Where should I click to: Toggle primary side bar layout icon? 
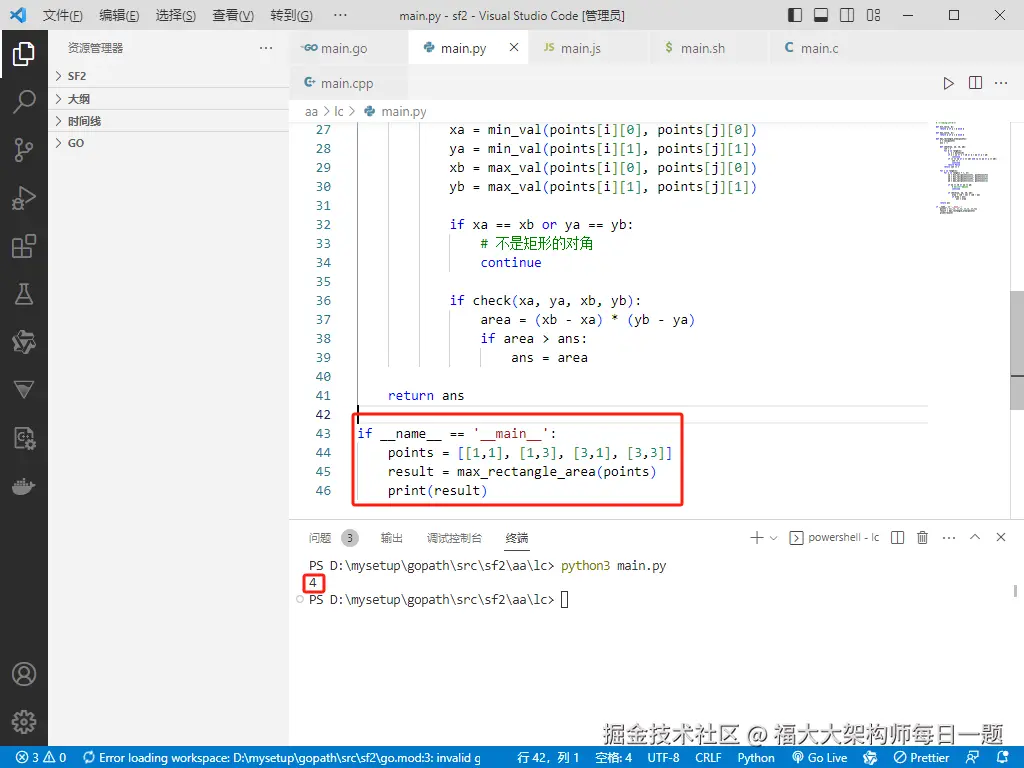(795, 15)
